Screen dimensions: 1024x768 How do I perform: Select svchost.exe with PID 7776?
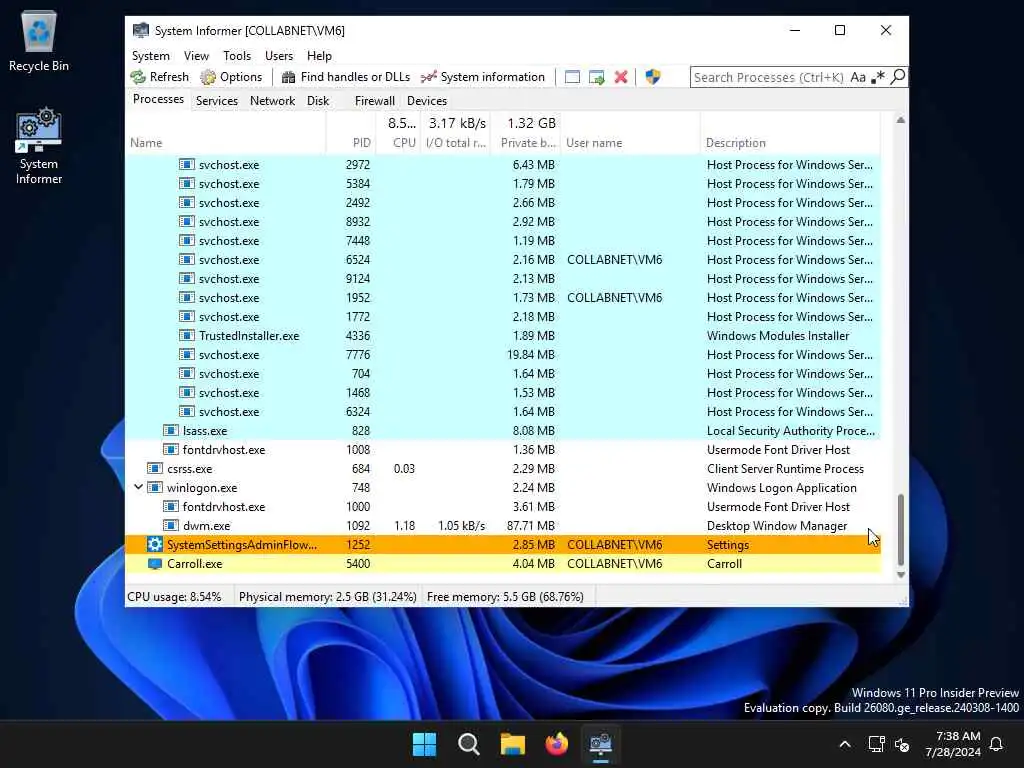pyautogui.click(x=503, y=355)
